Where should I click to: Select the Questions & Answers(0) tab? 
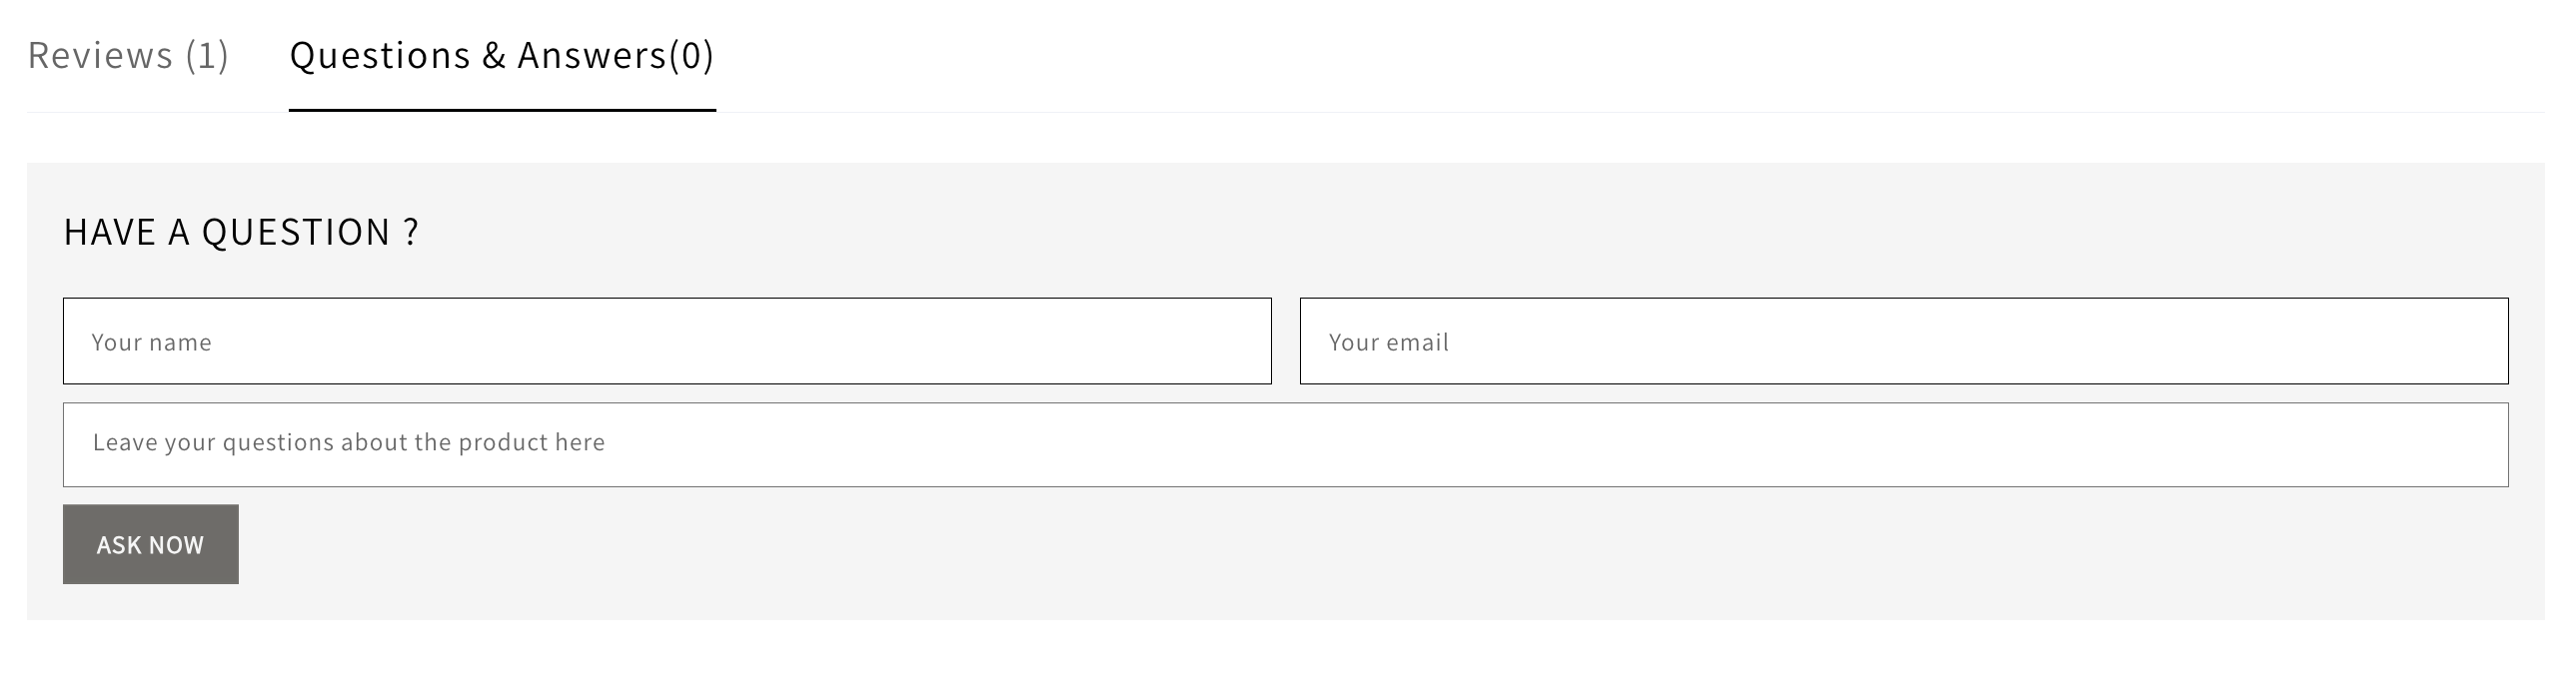pos(502,55)
